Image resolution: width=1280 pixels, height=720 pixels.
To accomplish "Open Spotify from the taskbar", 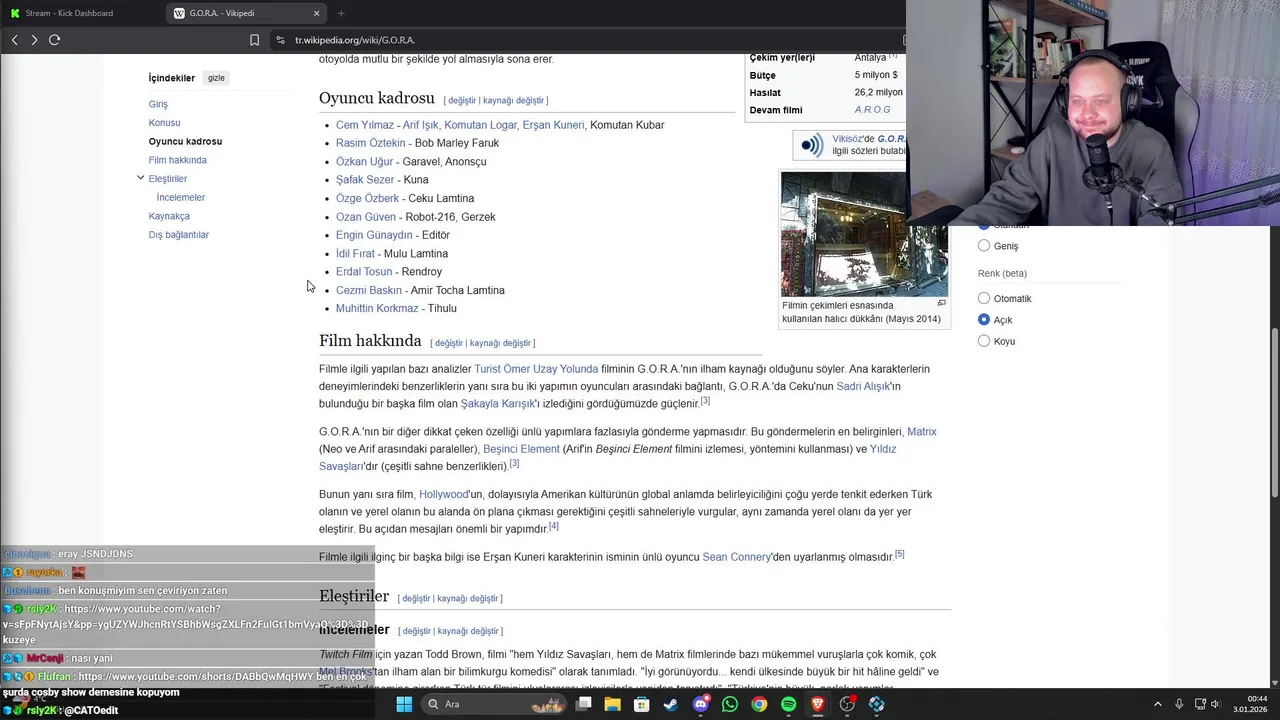I will point(788,704).
